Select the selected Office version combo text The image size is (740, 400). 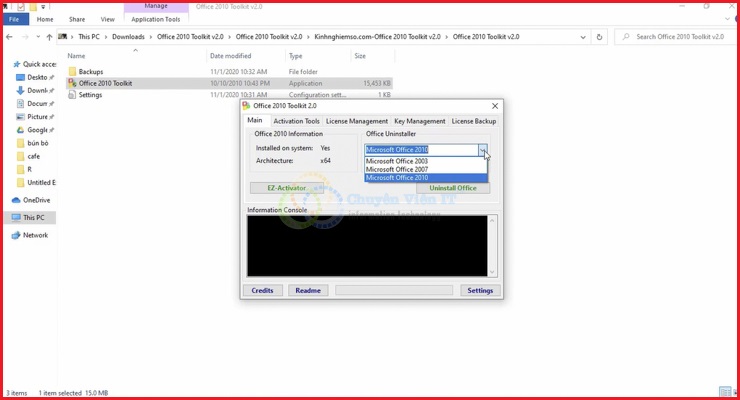pos(397,150)
